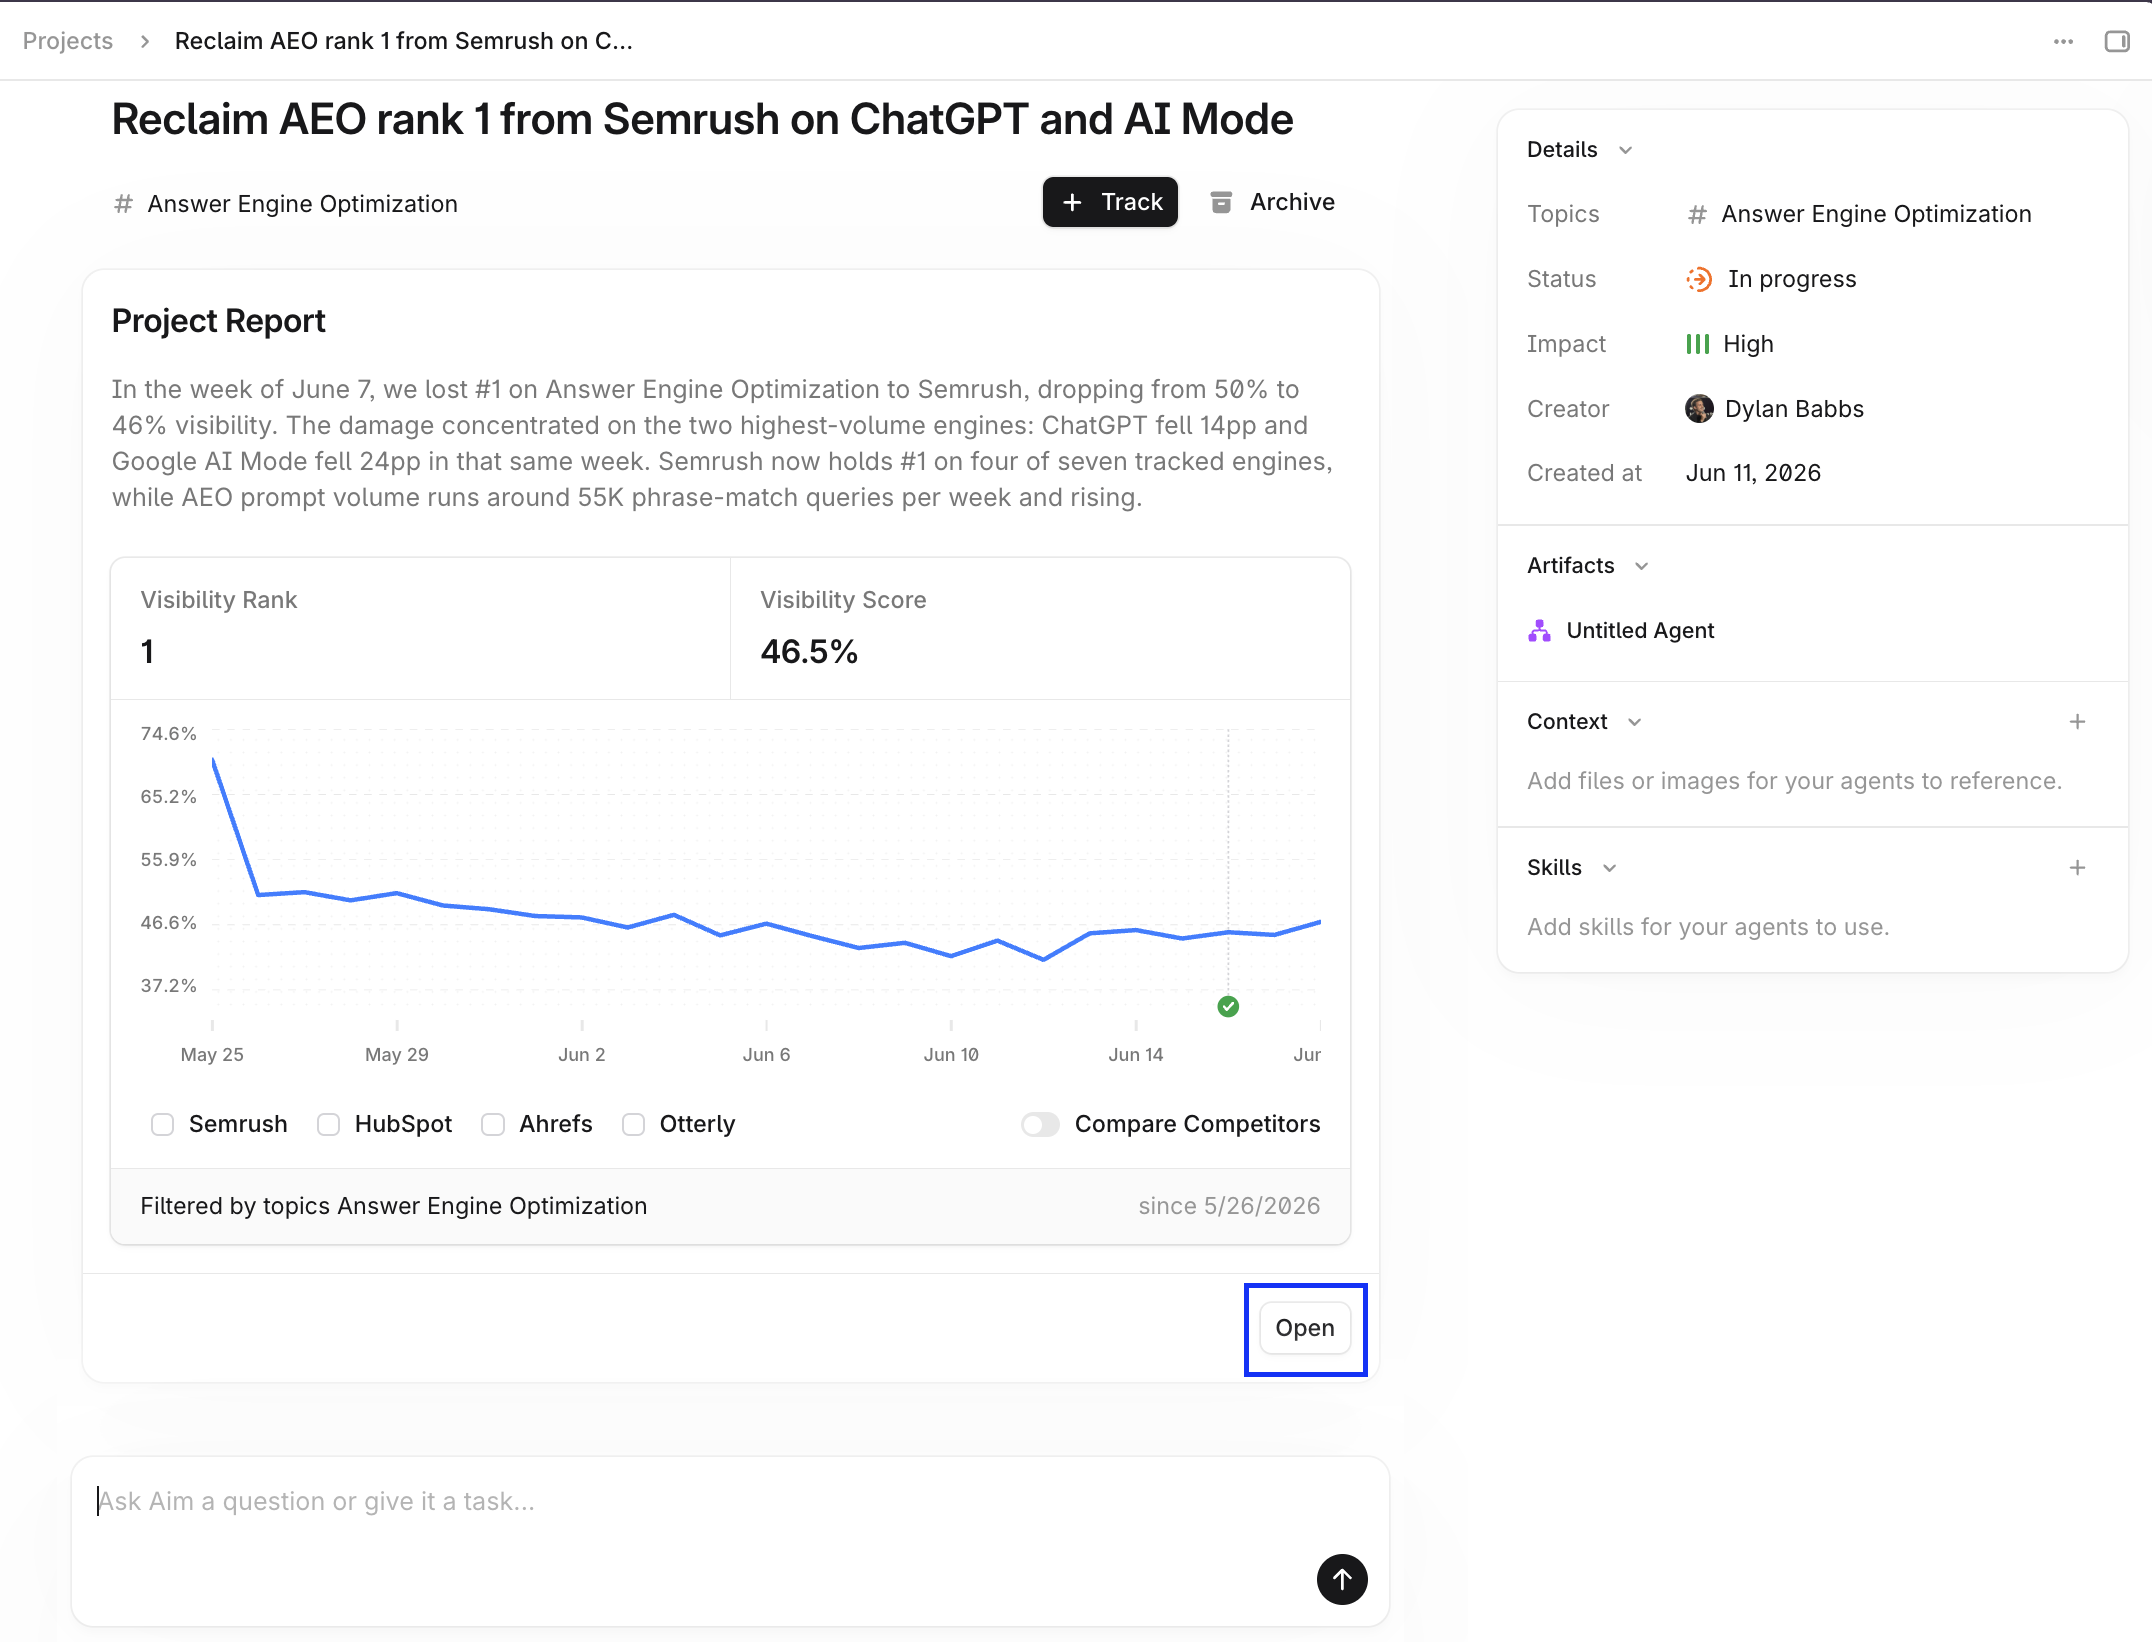Click the '74.6%' y-axis label
Image resolution: width=2152 pixels, height=1642 pixels.
coord(168,734)
